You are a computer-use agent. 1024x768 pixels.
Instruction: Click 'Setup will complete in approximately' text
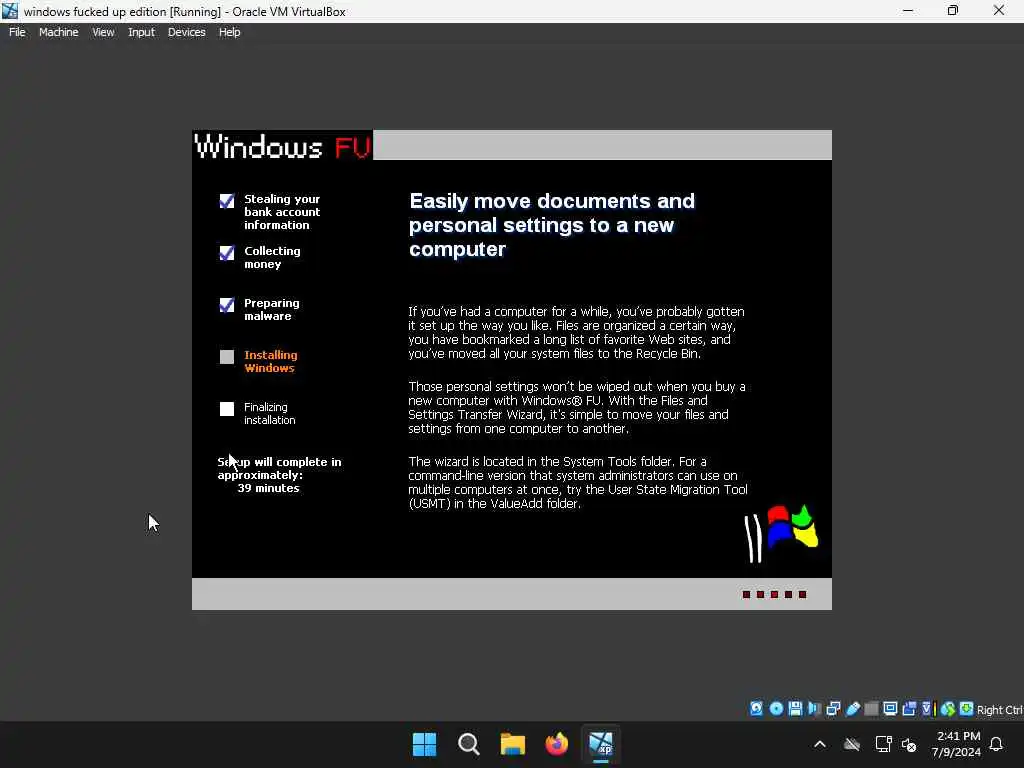click(x=280, y=468)
